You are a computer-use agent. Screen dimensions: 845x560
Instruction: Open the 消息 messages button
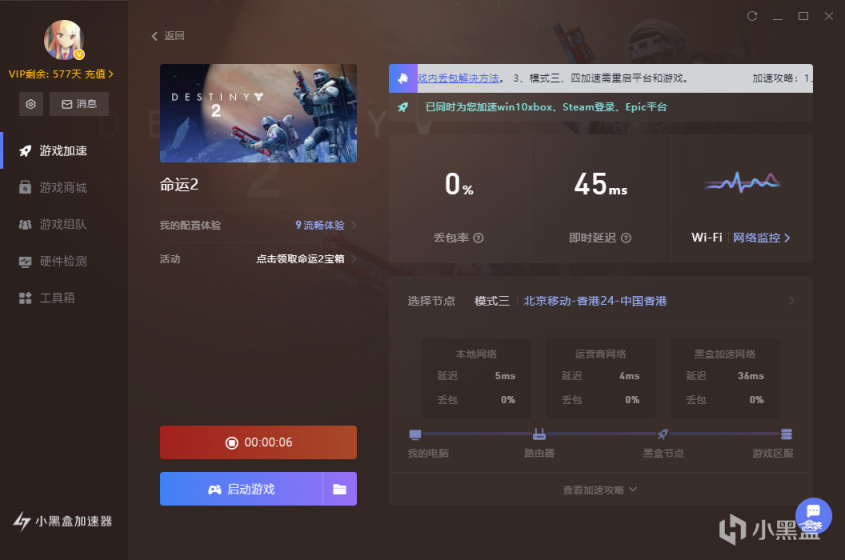pos(79,104)
